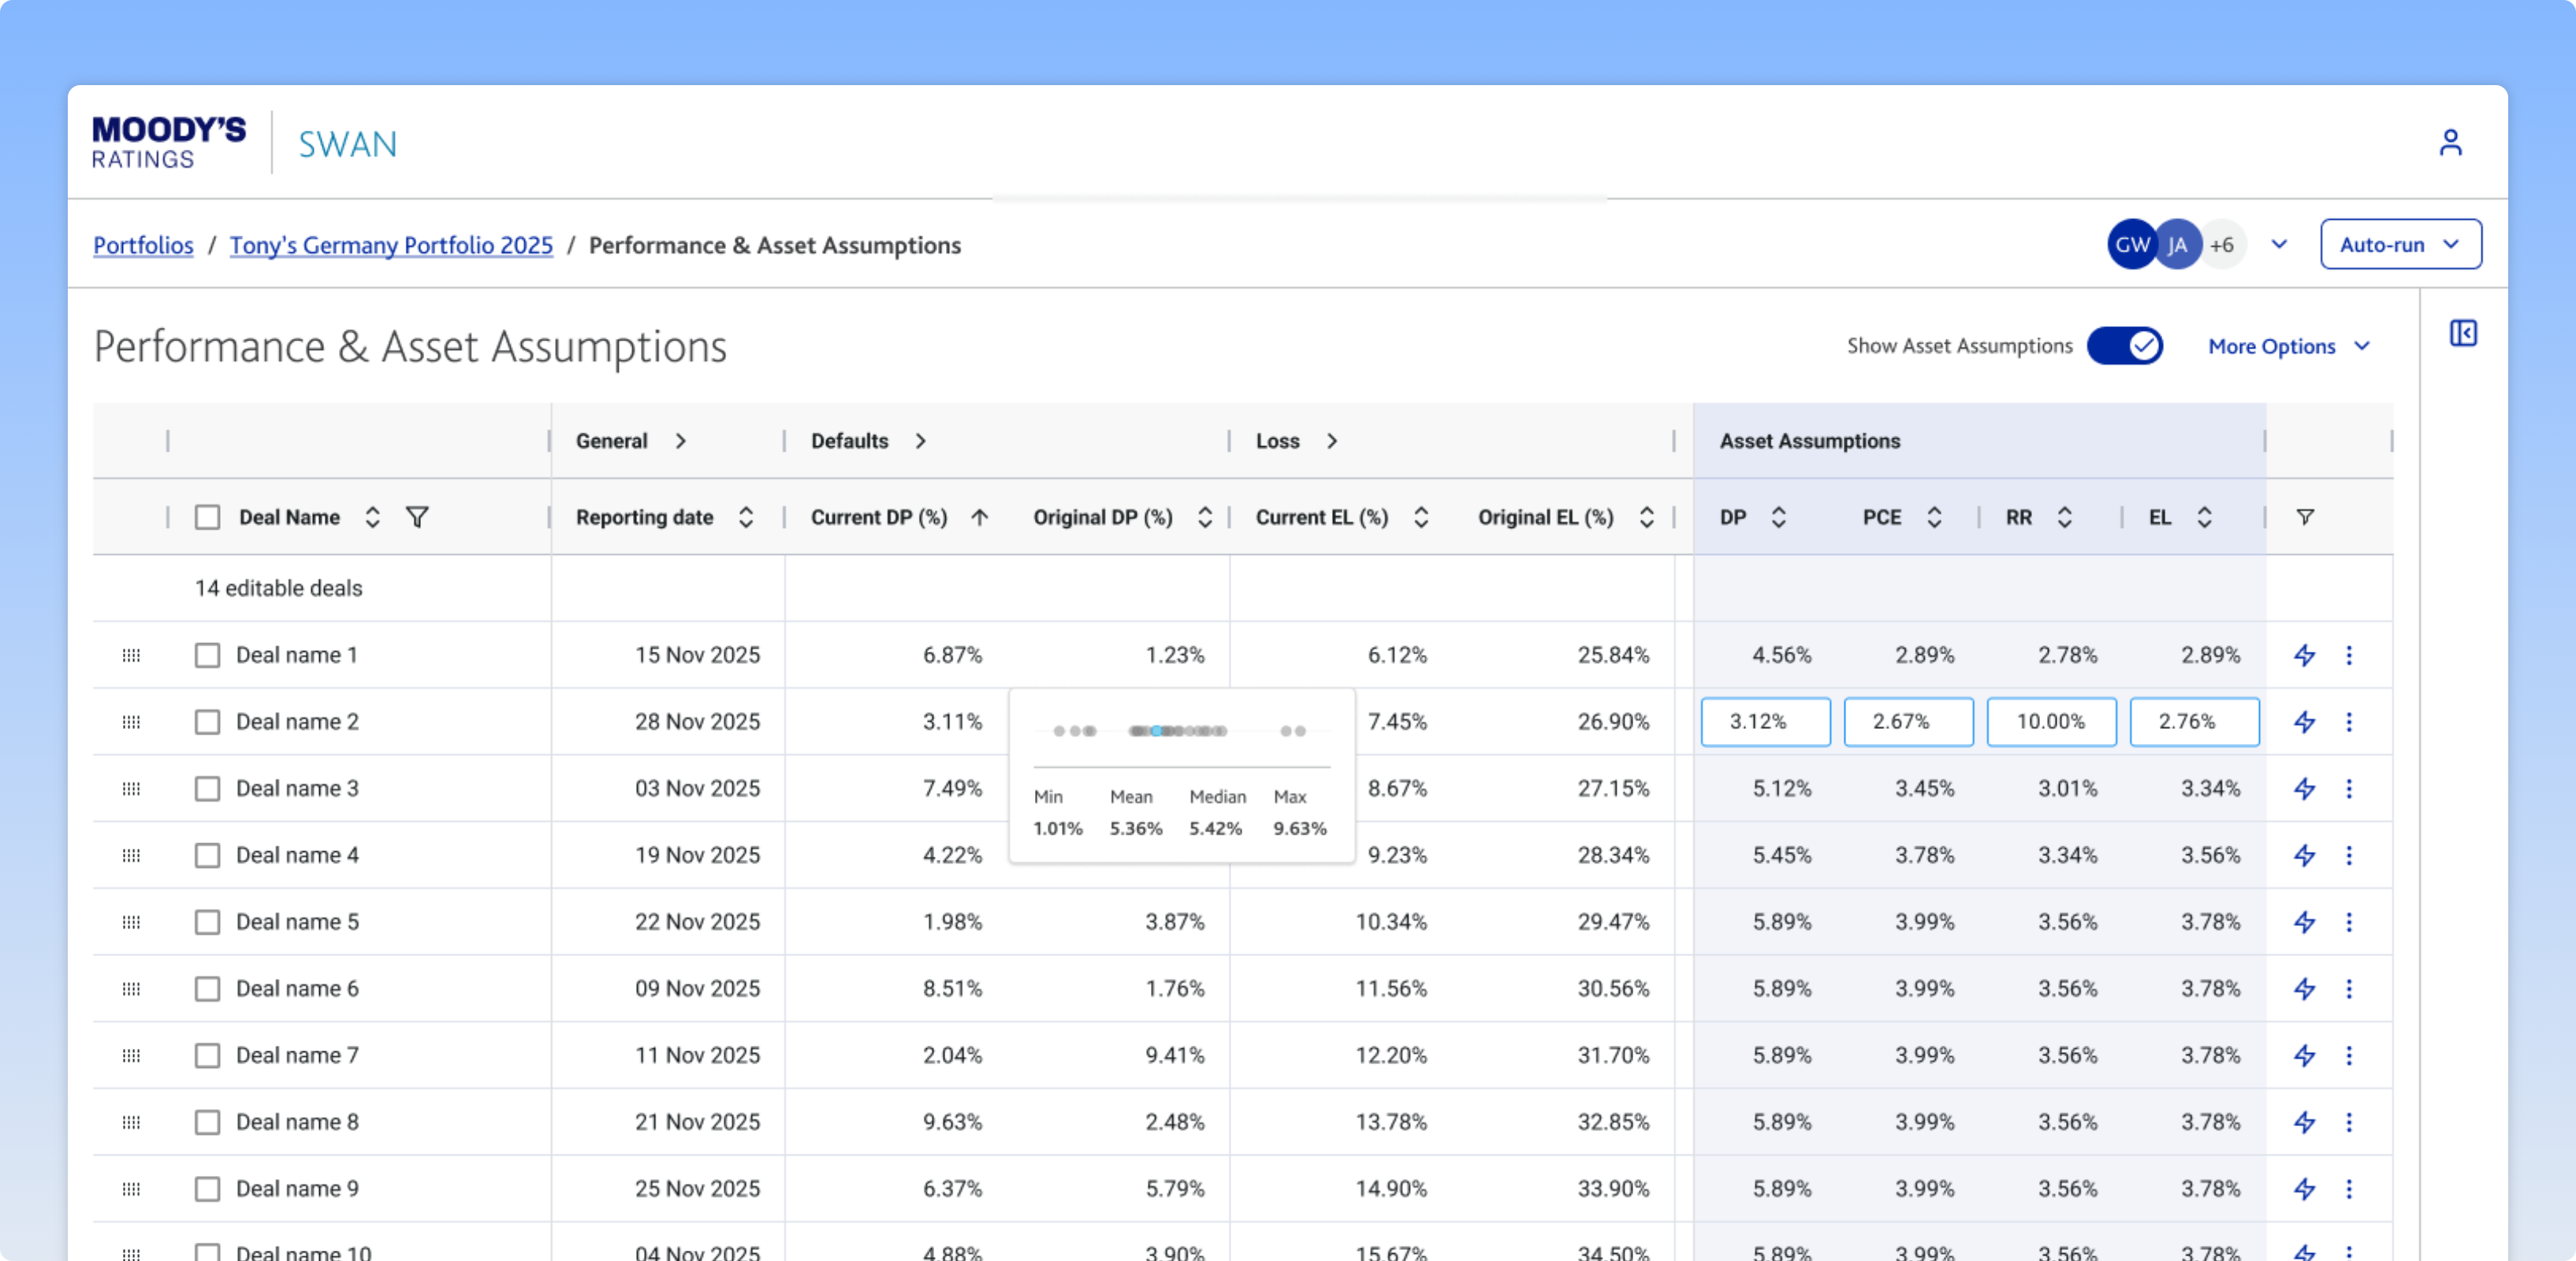The image size is (2576, 1261).
Task: Click the filter icon after the EL column
Action: [x=2305, y=517]
